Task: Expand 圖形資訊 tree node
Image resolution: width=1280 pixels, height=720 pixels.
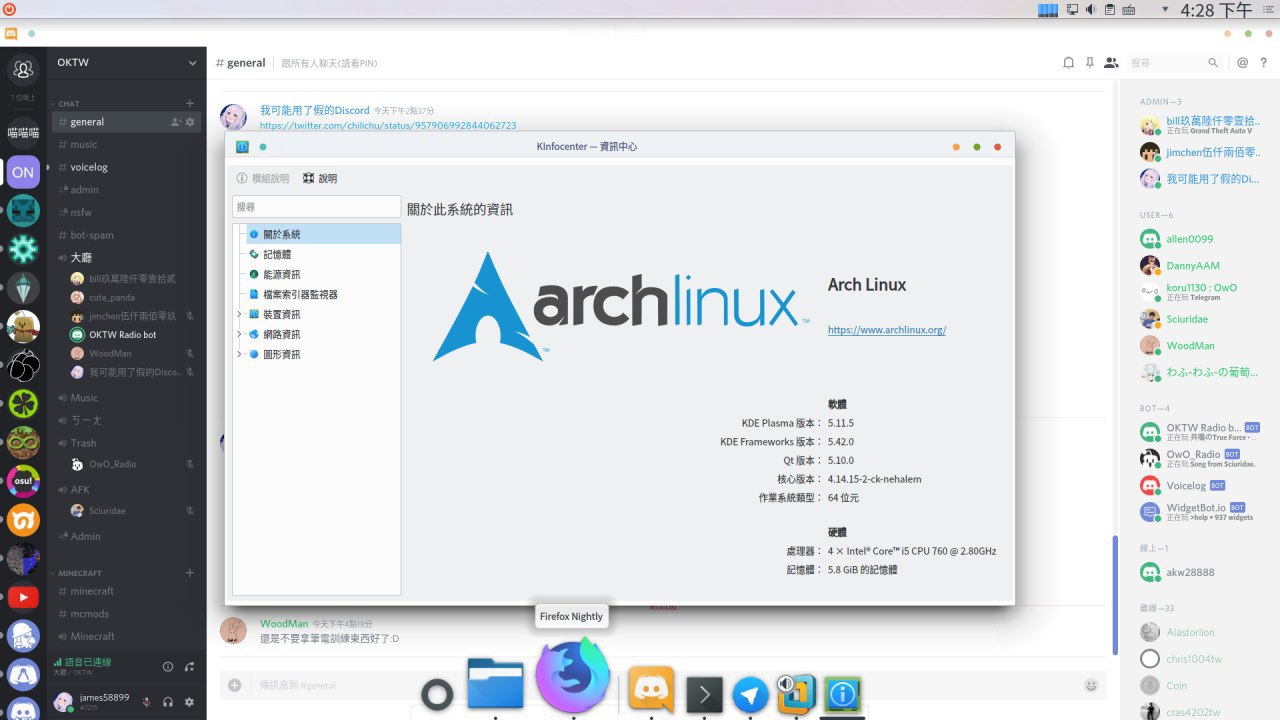Action: [239, 354]
